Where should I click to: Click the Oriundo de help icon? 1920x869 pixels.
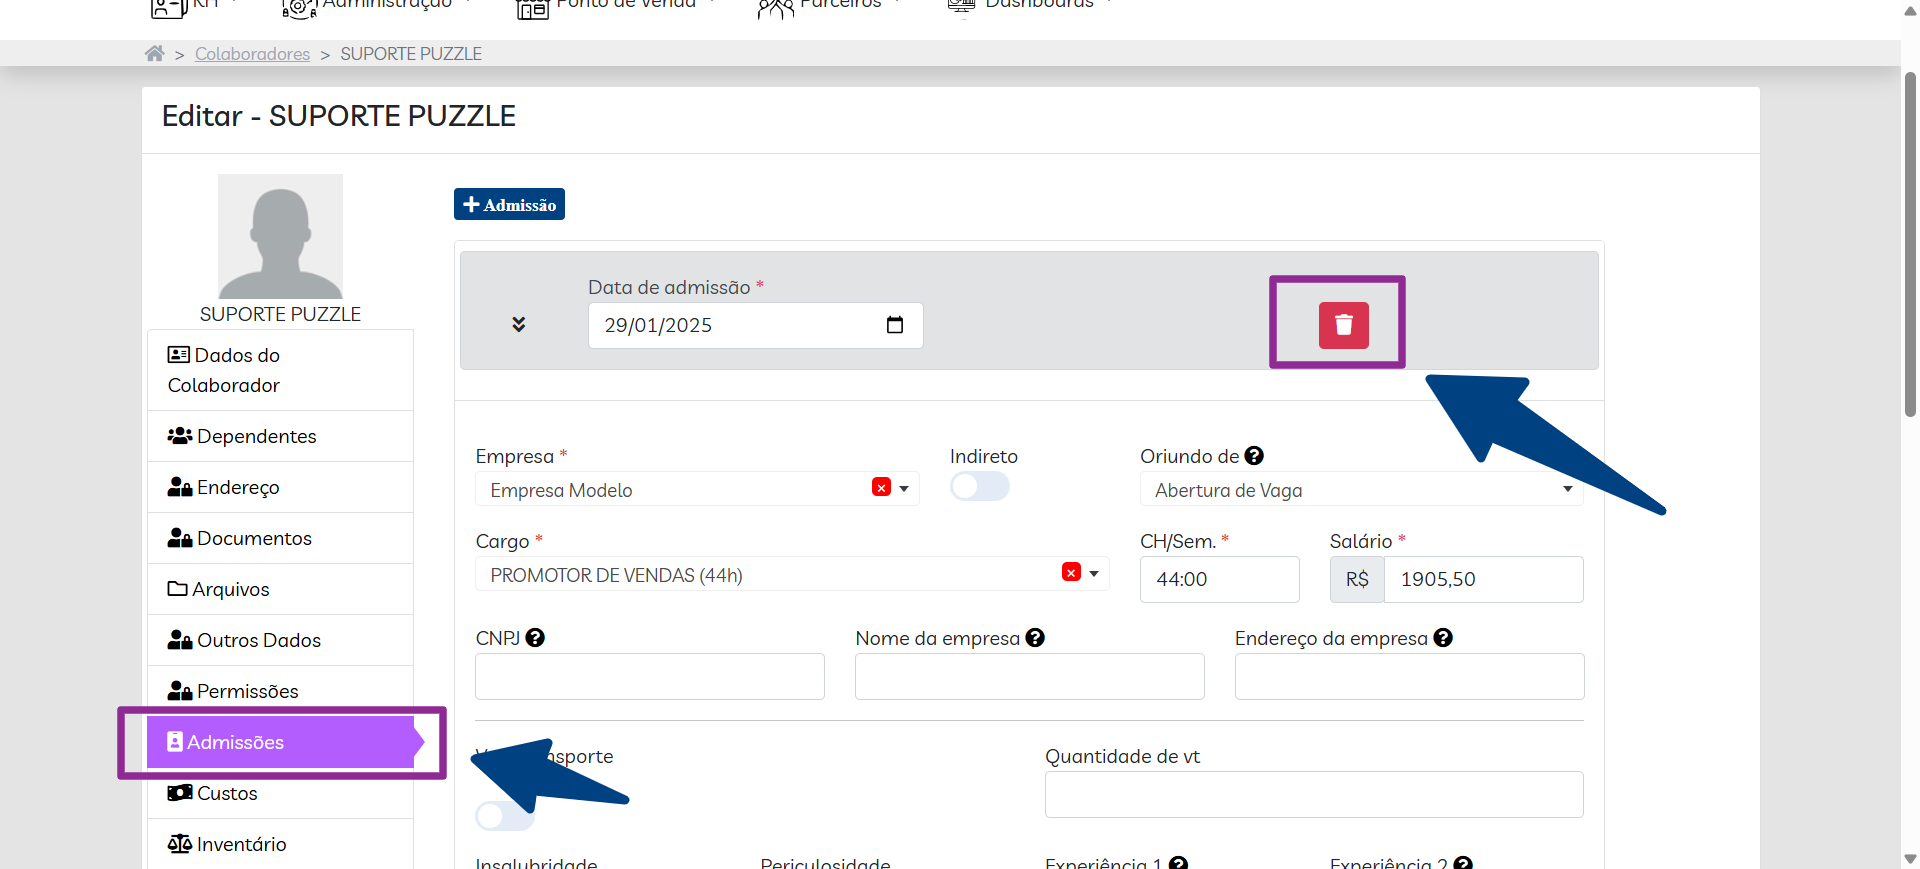pos(1254,456)
